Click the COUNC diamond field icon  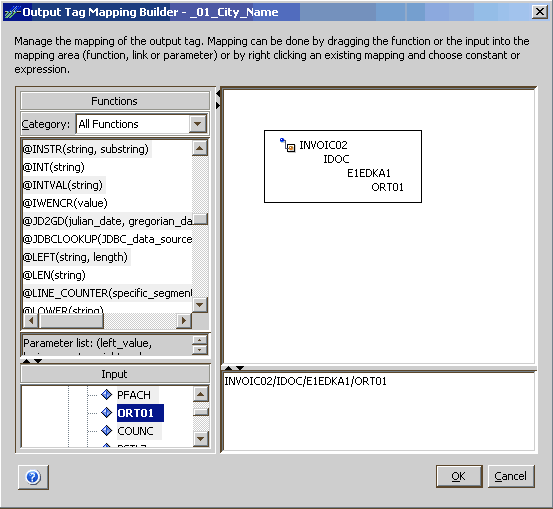[106, 430]
